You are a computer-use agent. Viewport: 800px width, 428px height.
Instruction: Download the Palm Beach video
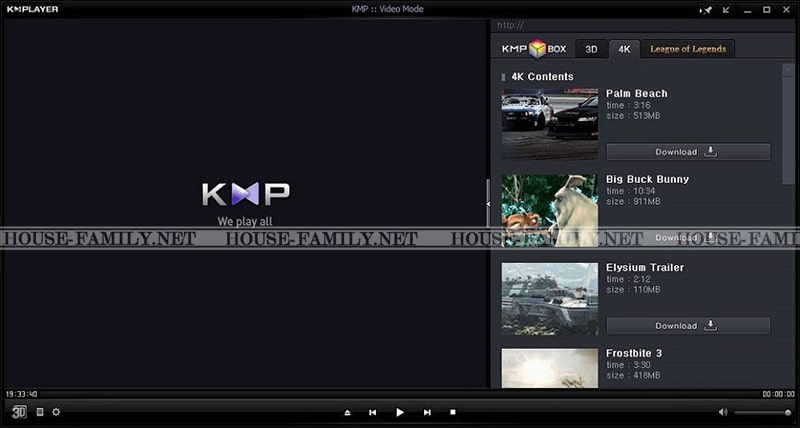click(x=688, y=152)
